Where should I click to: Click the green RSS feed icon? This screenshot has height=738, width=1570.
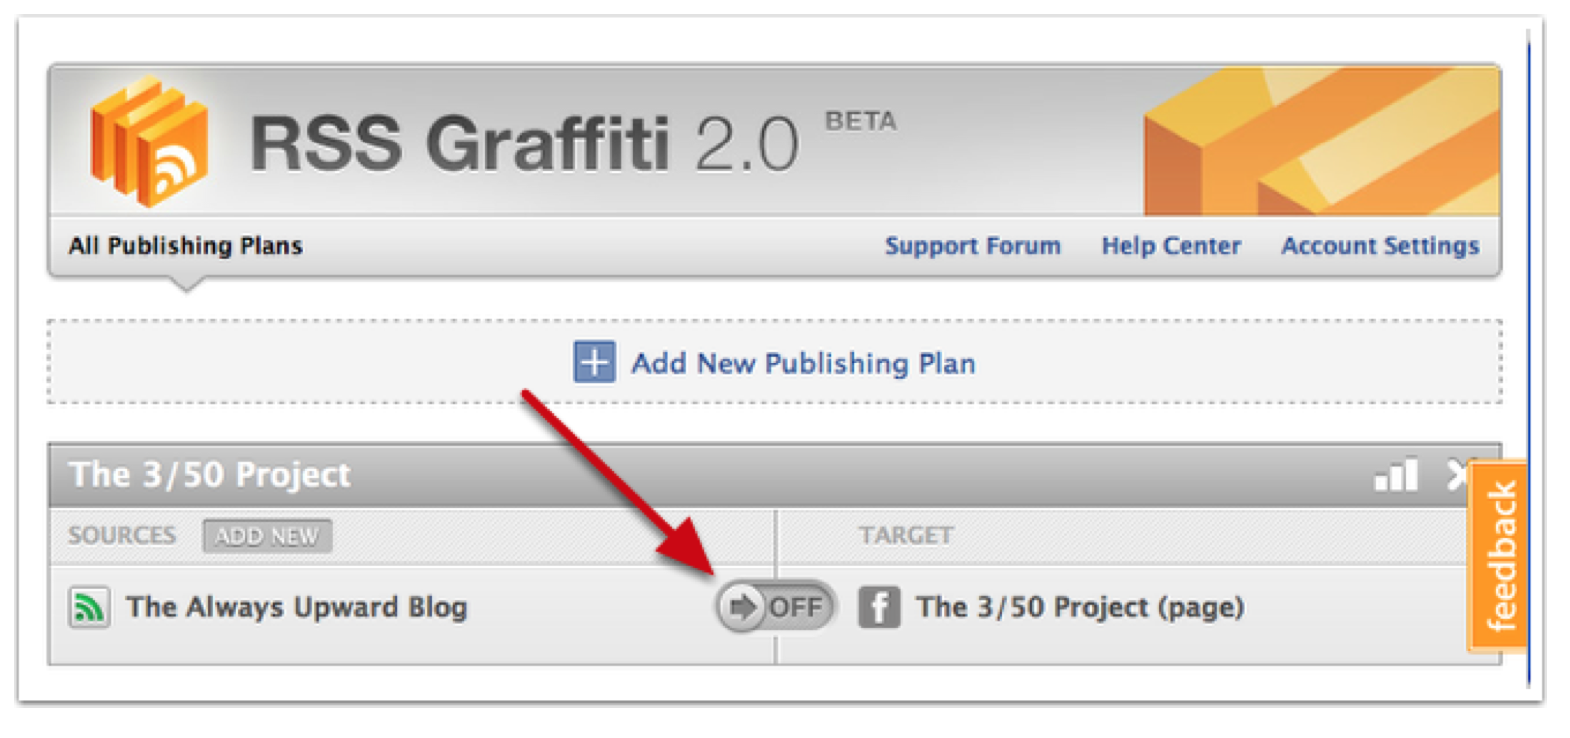point(89,607)
